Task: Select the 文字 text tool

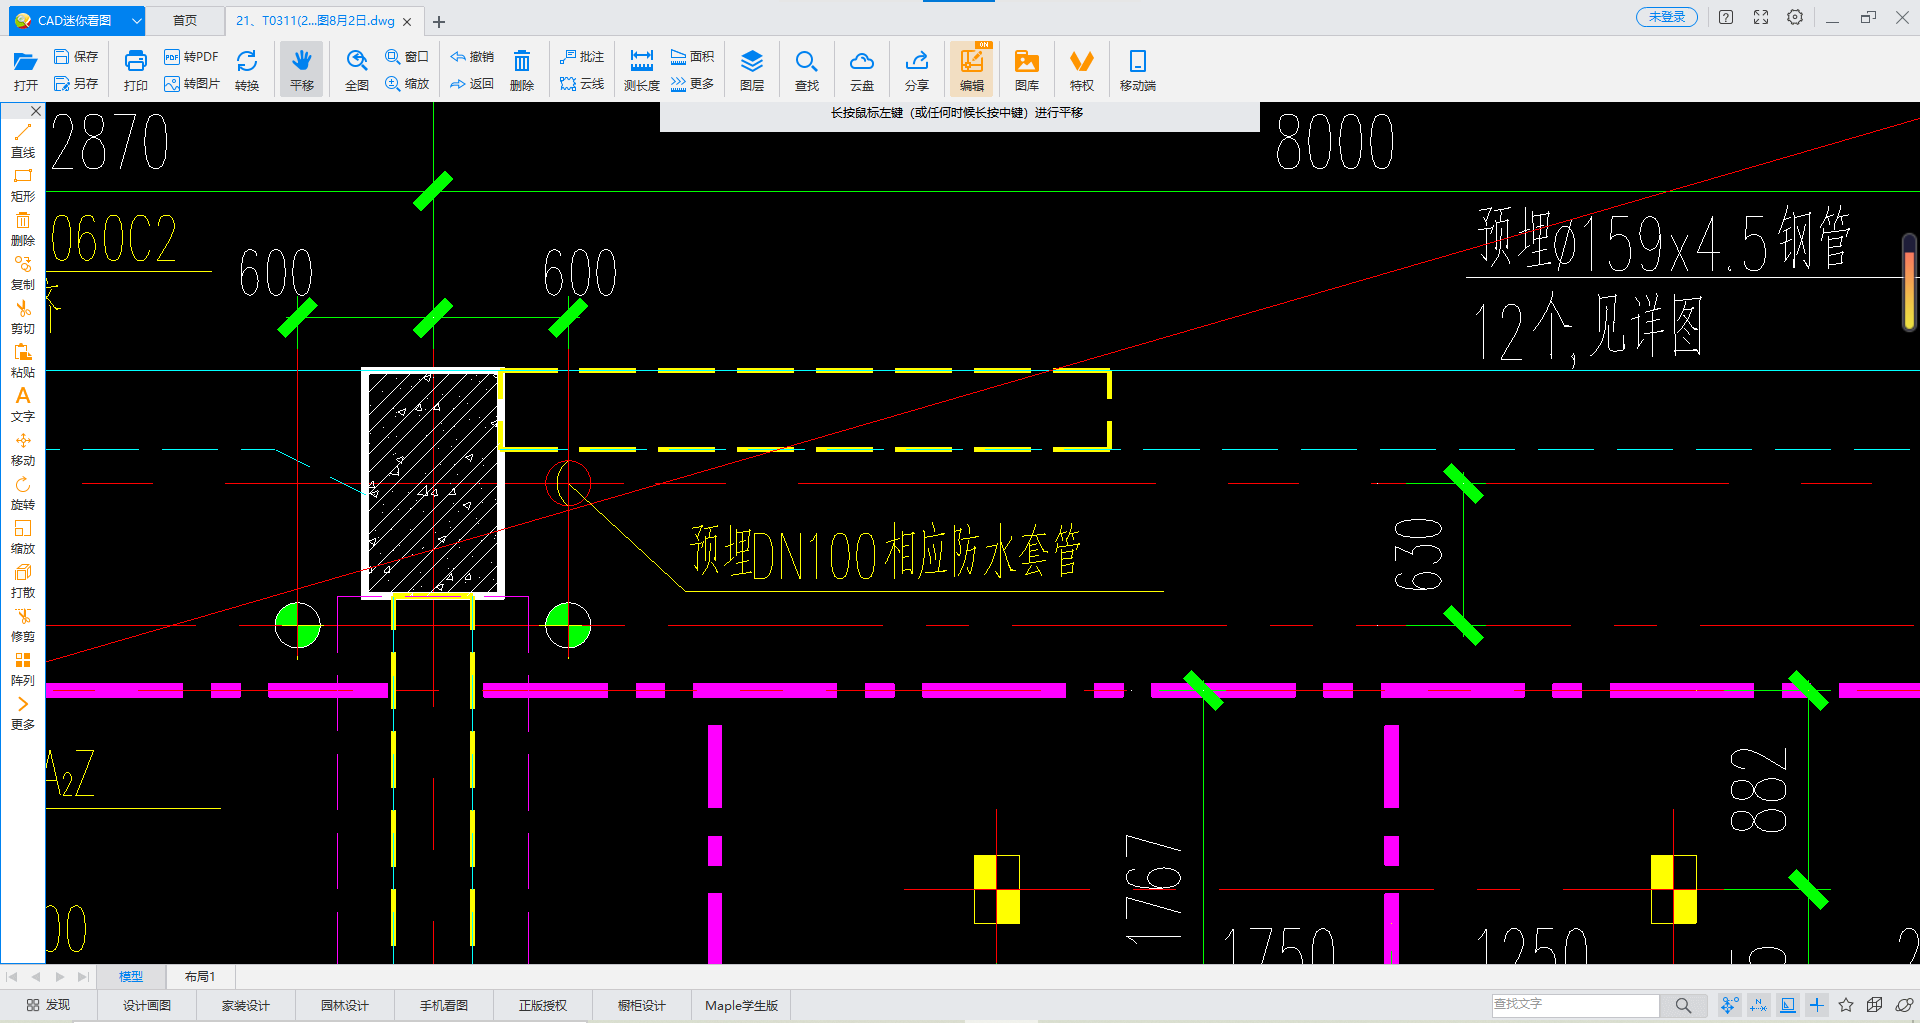Action: coord(23,405)
